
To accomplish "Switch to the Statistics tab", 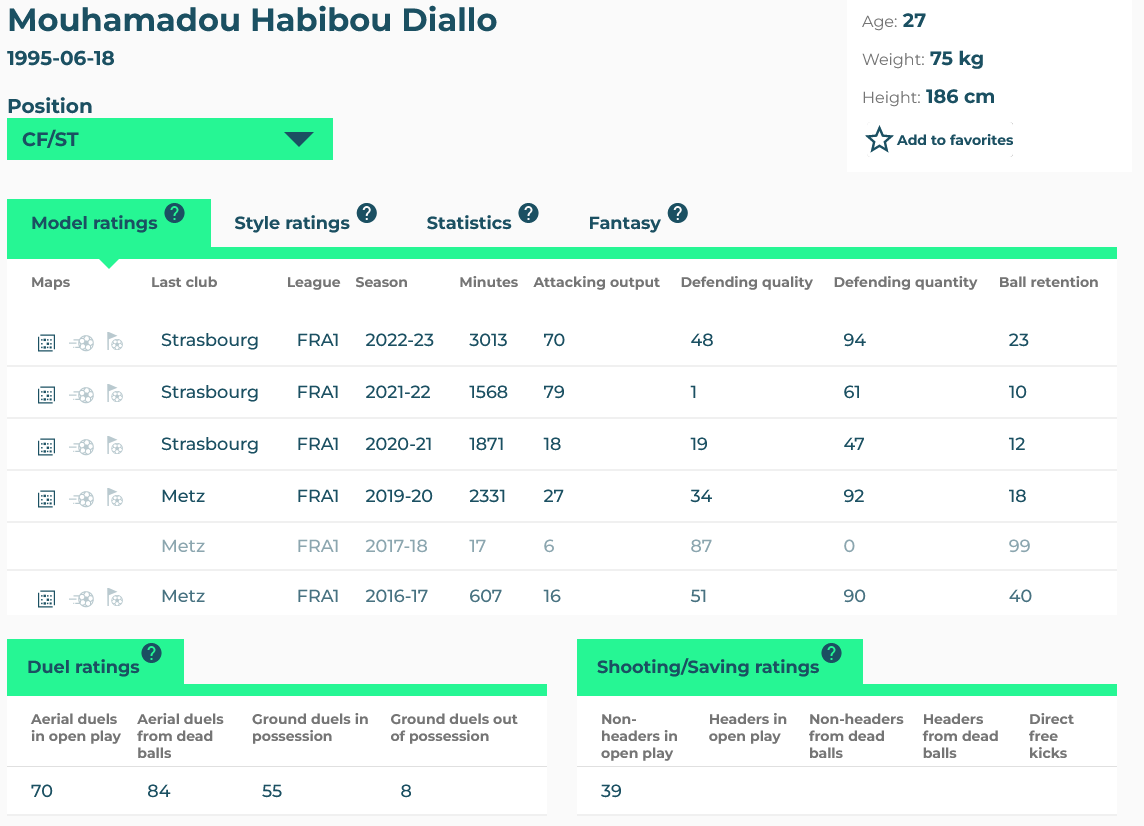I will (x=468, y=223).
